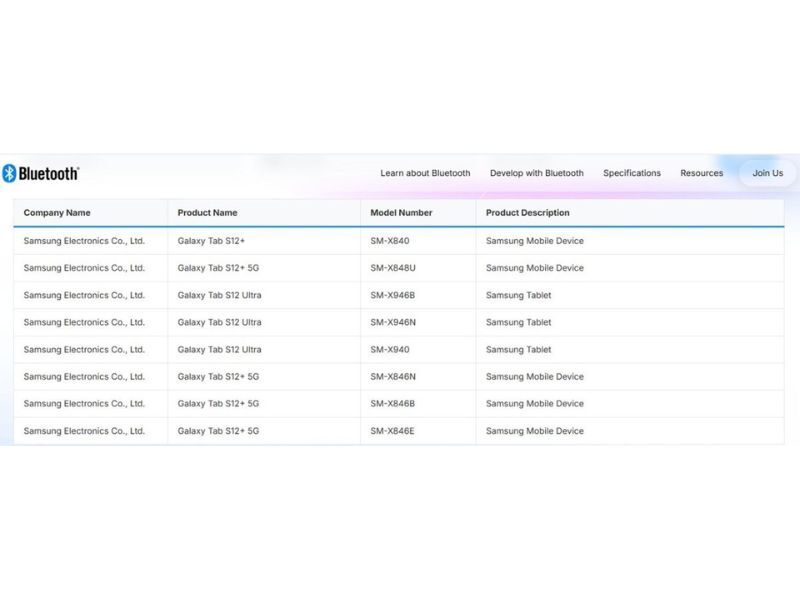Image resolution: width=800 pixels, height=600 pixels.
Task: Select model number SM-X840
Action: point(390,241)
